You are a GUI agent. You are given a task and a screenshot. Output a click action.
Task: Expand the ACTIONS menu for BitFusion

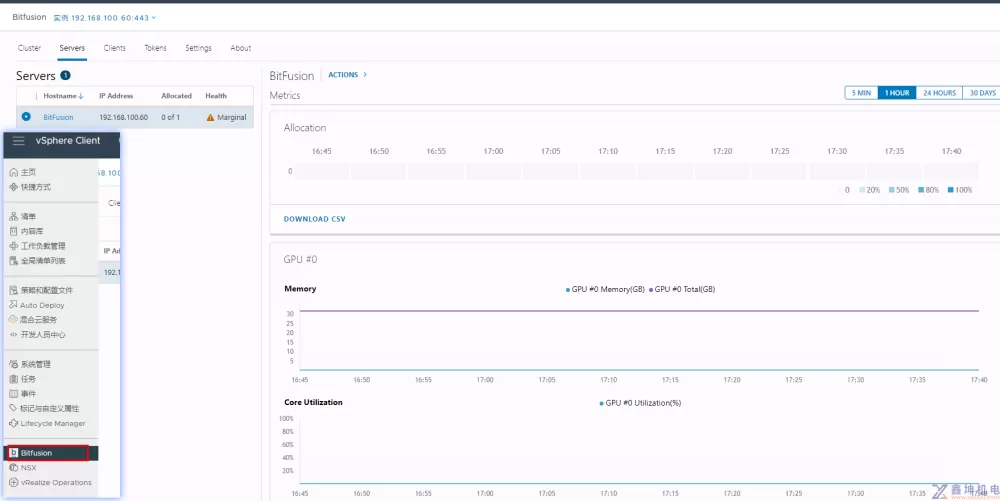(x=348, y=75)
